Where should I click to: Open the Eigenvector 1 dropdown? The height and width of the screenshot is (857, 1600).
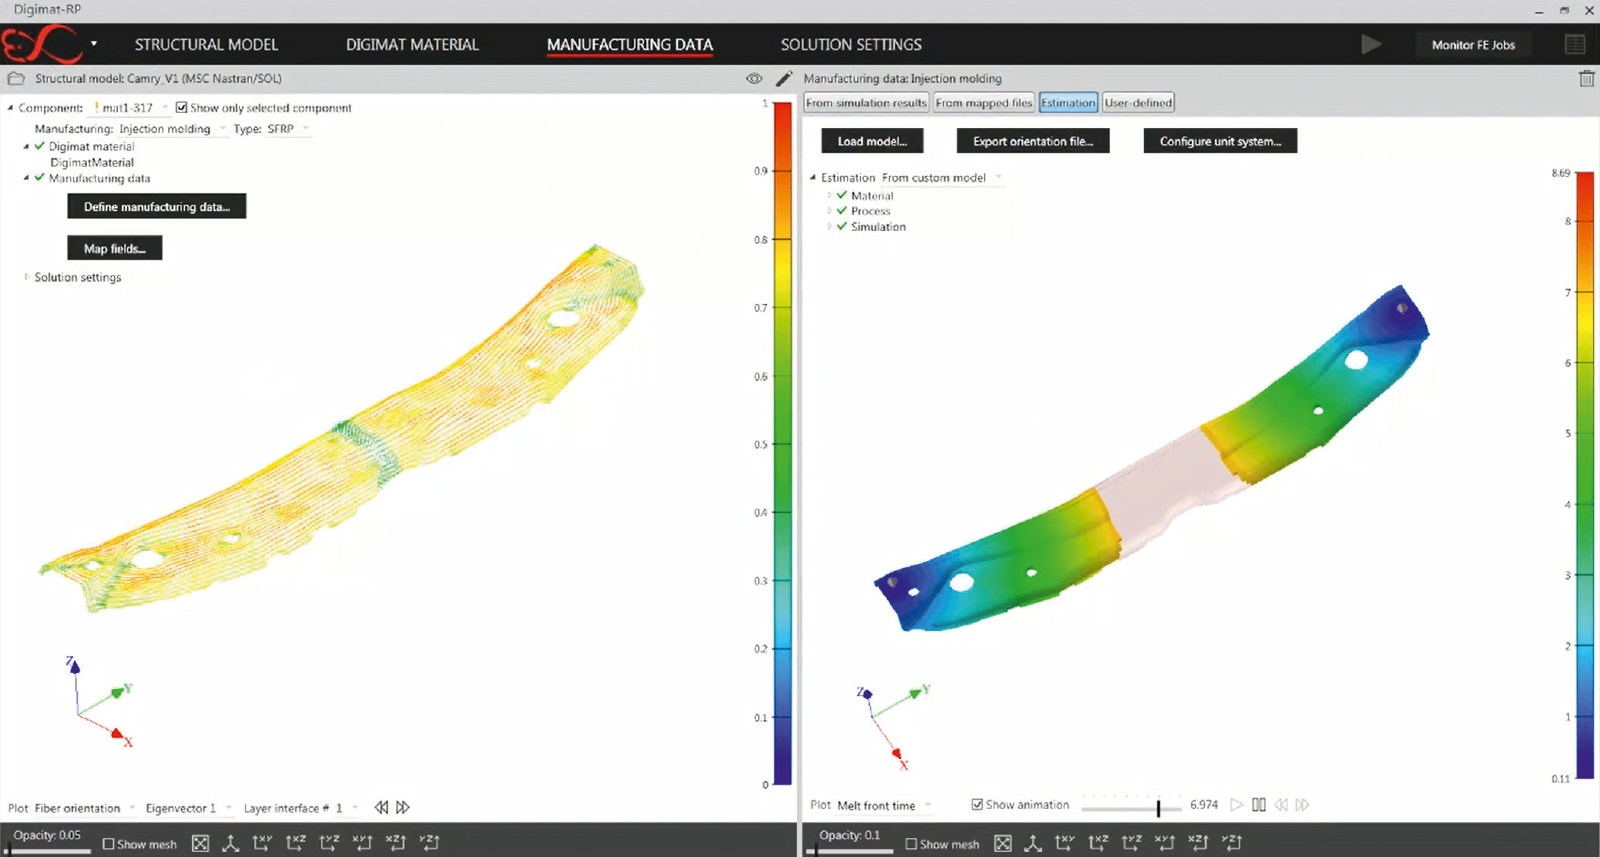tap(188, 808)
